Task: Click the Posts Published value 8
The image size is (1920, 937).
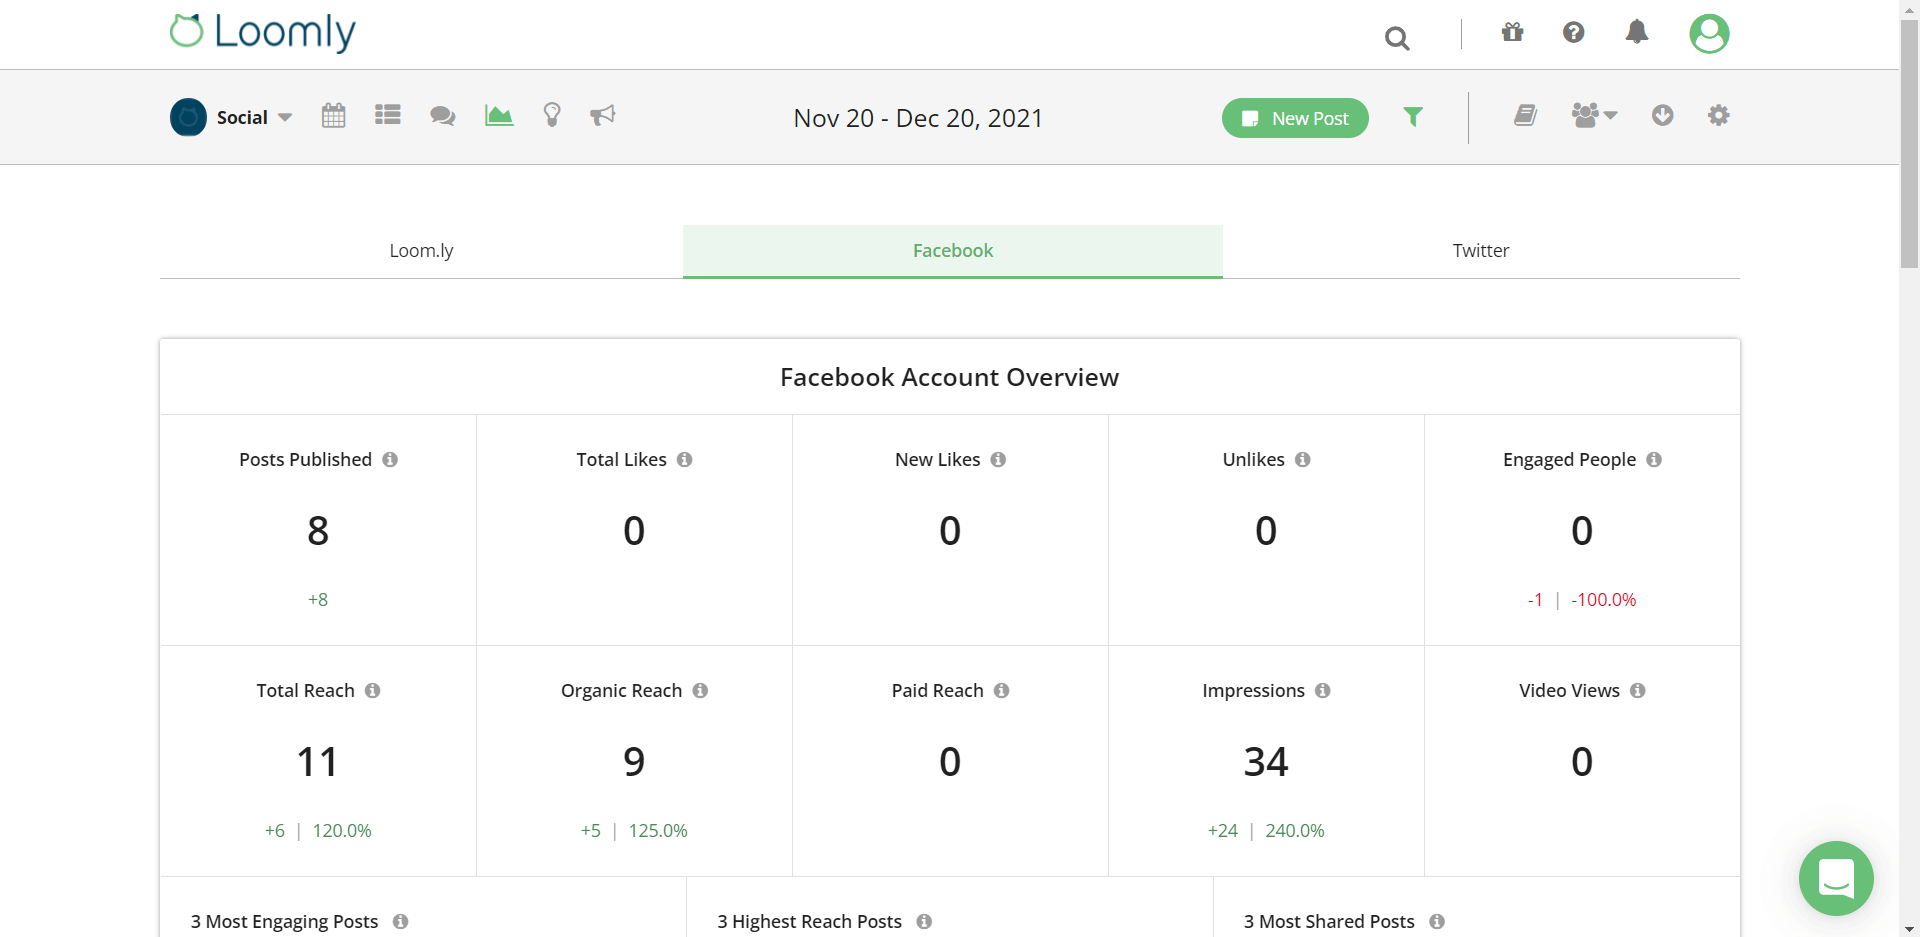Action: click(x=318, y=531)
